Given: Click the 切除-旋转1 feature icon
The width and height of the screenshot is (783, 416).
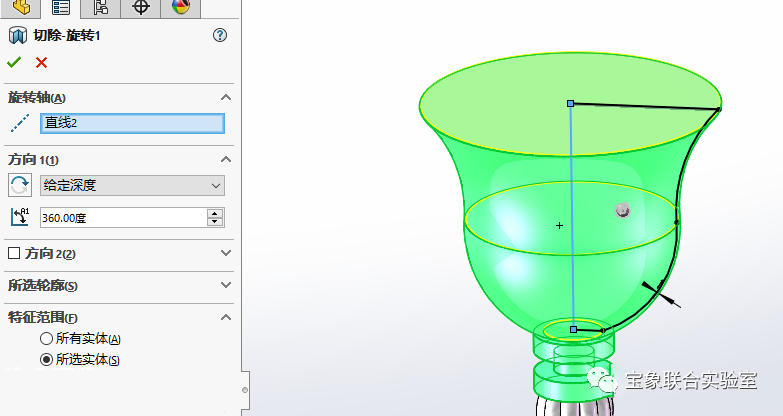Looking at the screenshot, I should tap(18, 35).
